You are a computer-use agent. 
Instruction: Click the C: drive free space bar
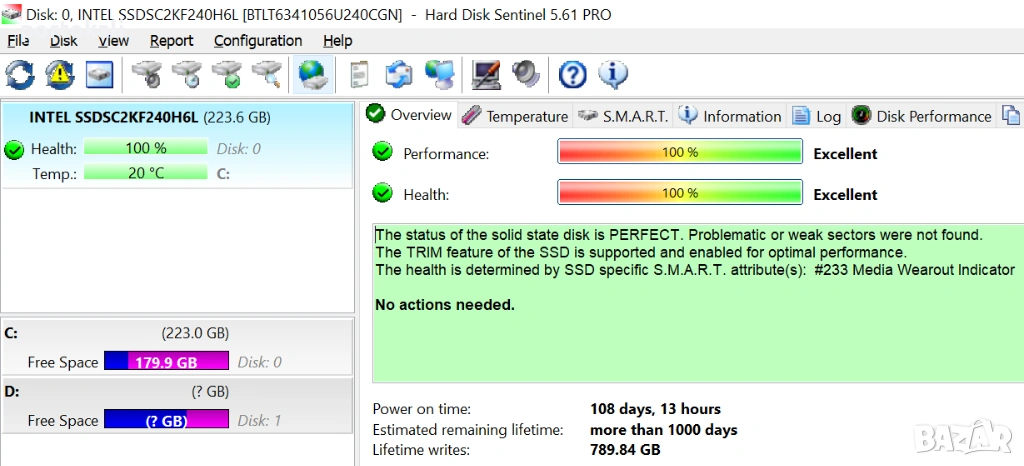(x=166, y=362)
